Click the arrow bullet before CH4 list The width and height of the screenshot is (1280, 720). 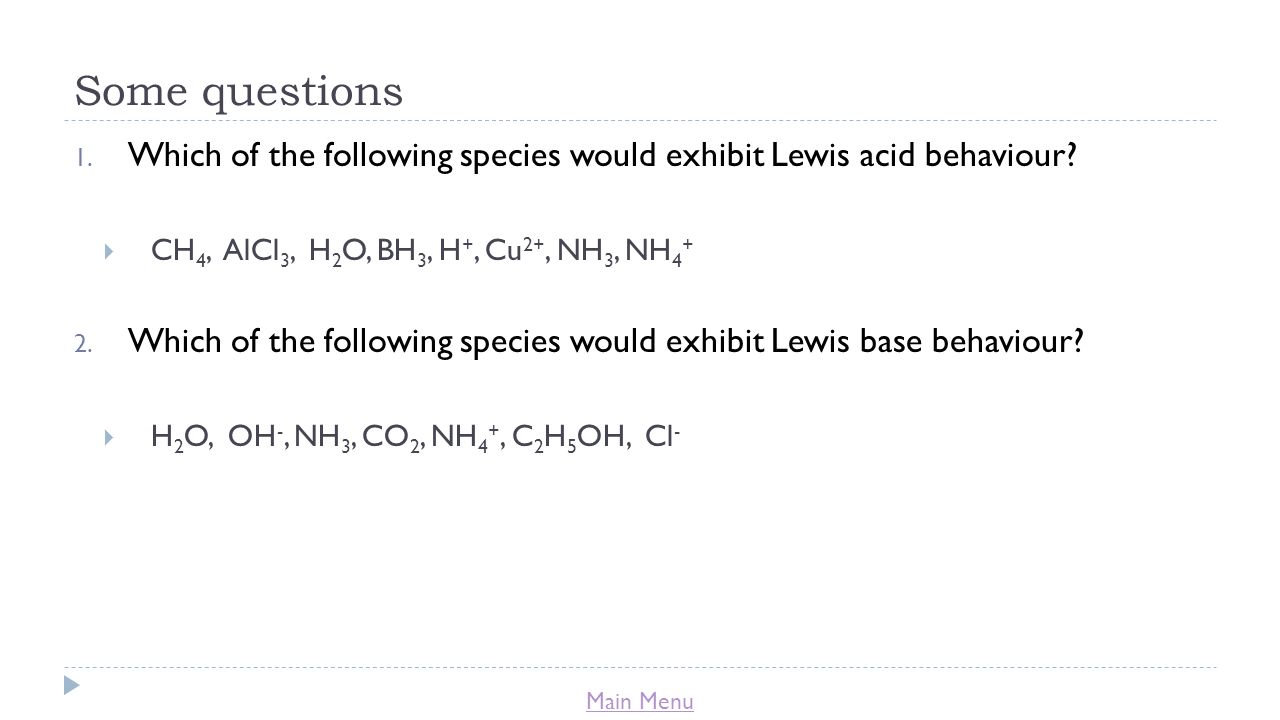click(x=109, y=250)
